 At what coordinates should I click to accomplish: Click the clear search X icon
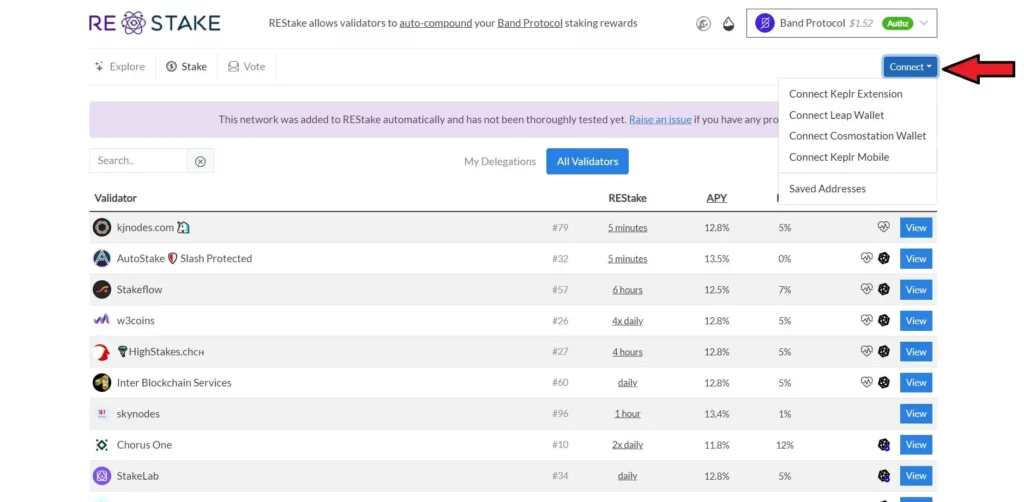coord(200,161)
